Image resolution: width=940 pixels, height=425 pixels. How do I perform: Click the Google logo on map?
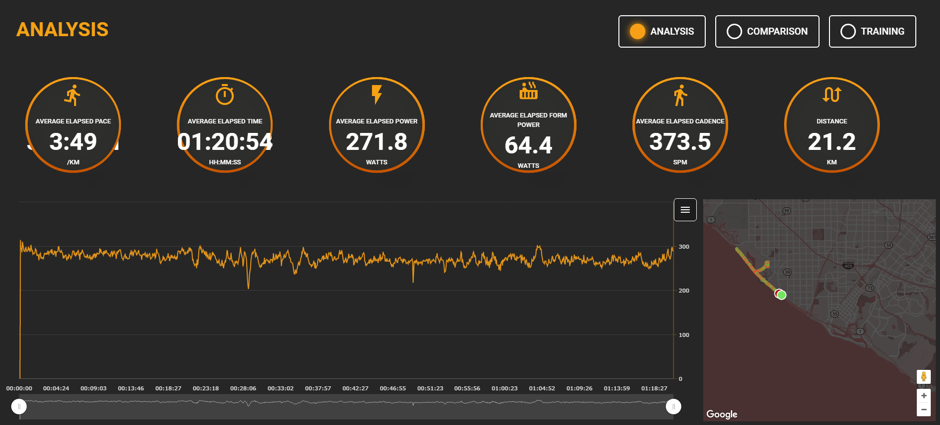coord(722,414)
